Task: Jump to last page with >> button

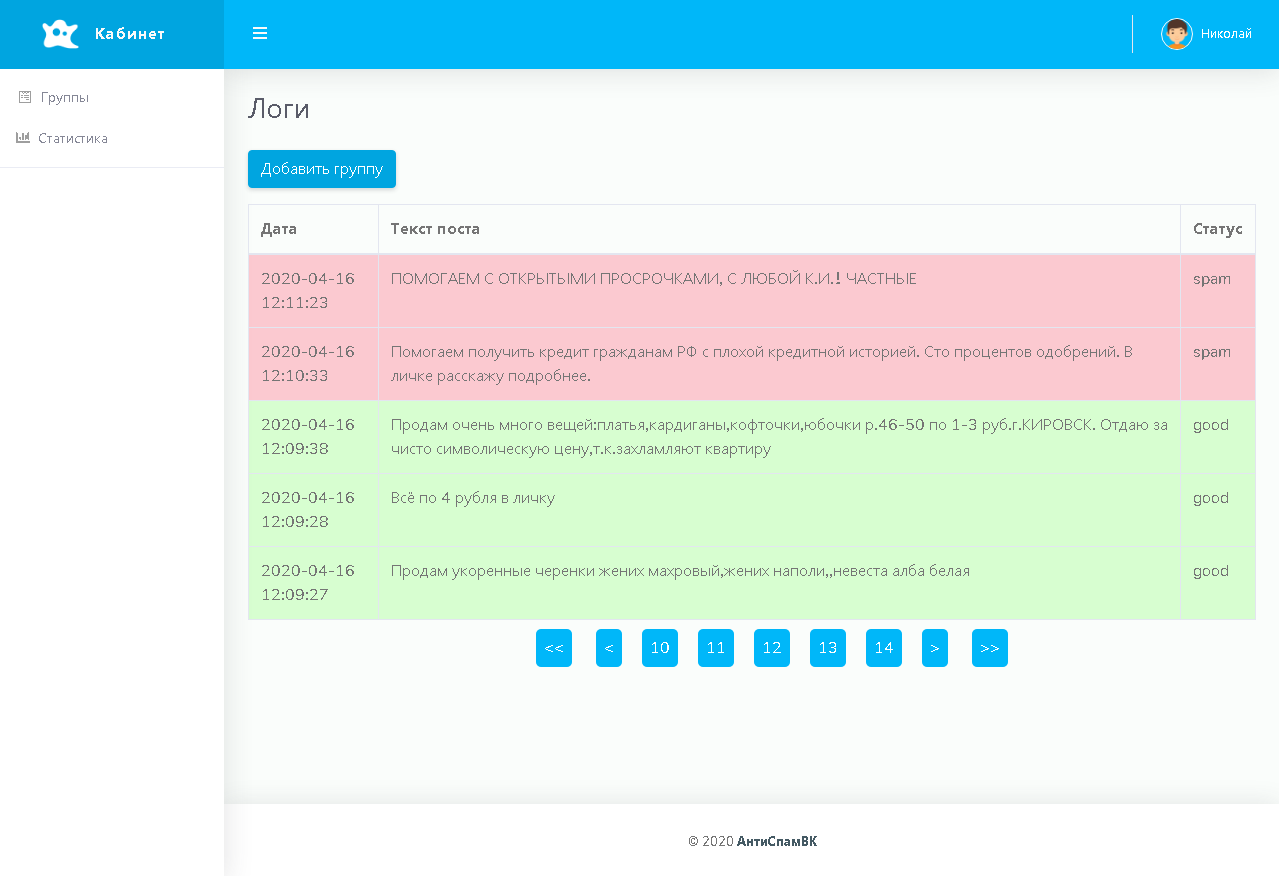Action: pos(990,648)
